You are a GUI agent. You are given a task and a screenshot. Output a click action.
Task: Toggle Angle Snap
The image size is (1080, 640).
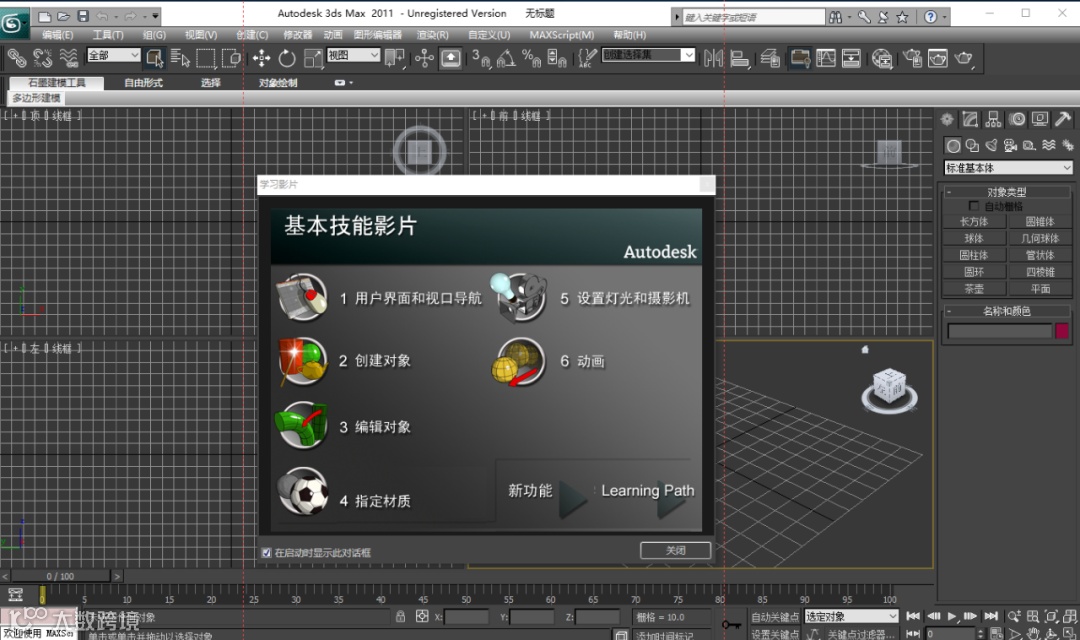tap(506, 59)
